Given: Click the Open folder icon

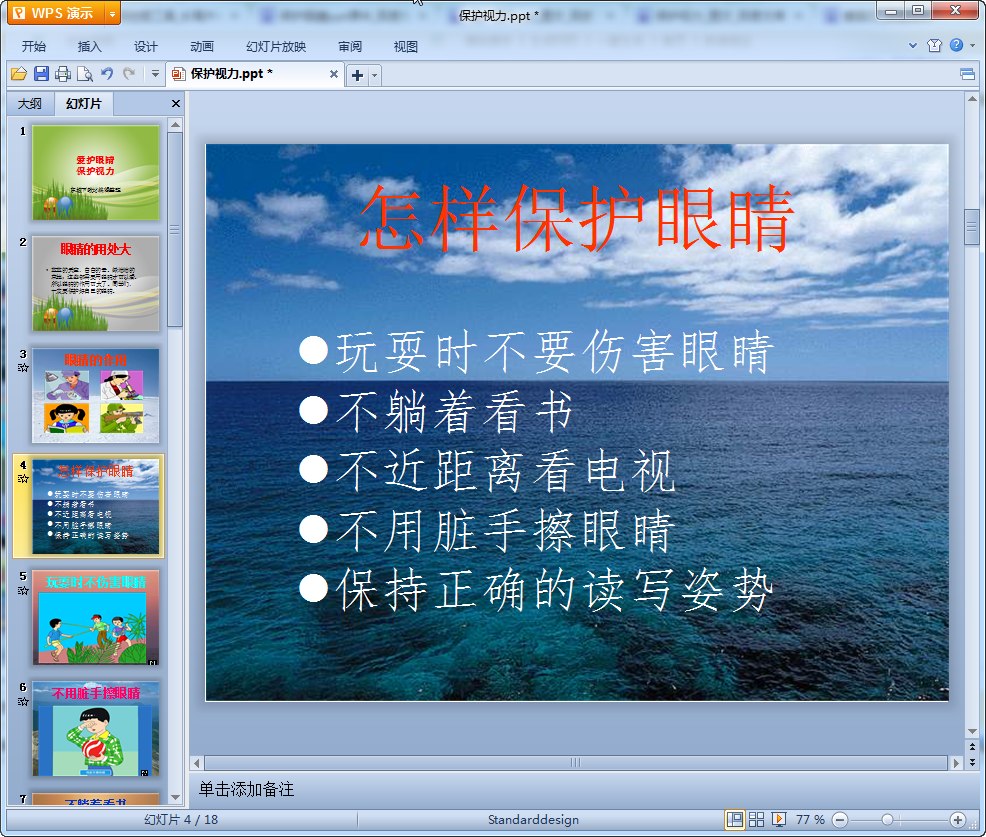Looking at the screenshot, I should coord(19,74).
